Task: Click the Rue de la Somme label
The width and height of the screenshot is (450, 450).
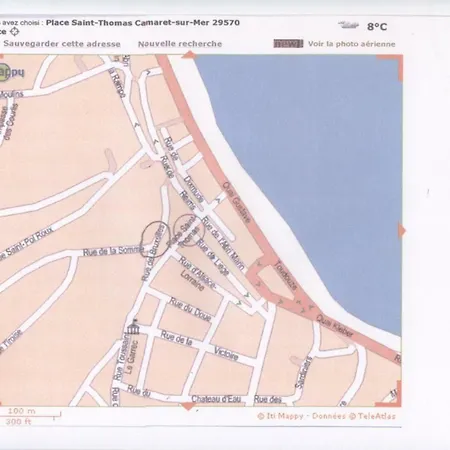Action: 113,251
